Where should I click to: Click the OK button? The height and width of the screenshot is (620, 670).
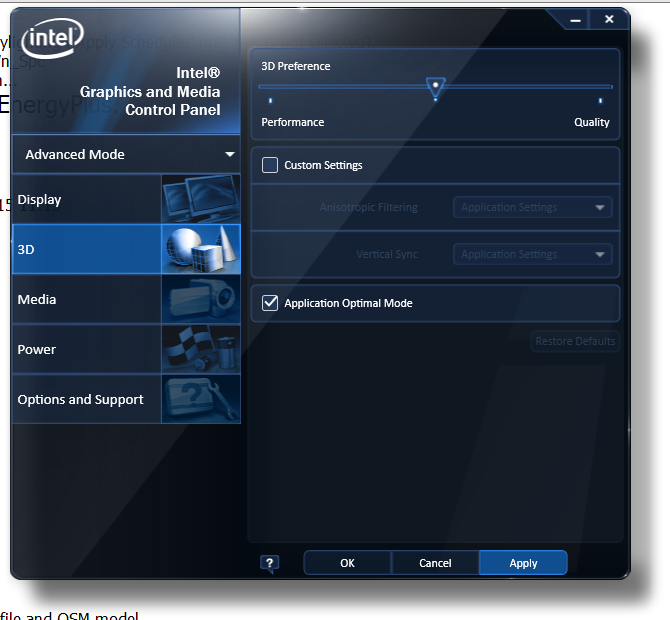[347, 563]
